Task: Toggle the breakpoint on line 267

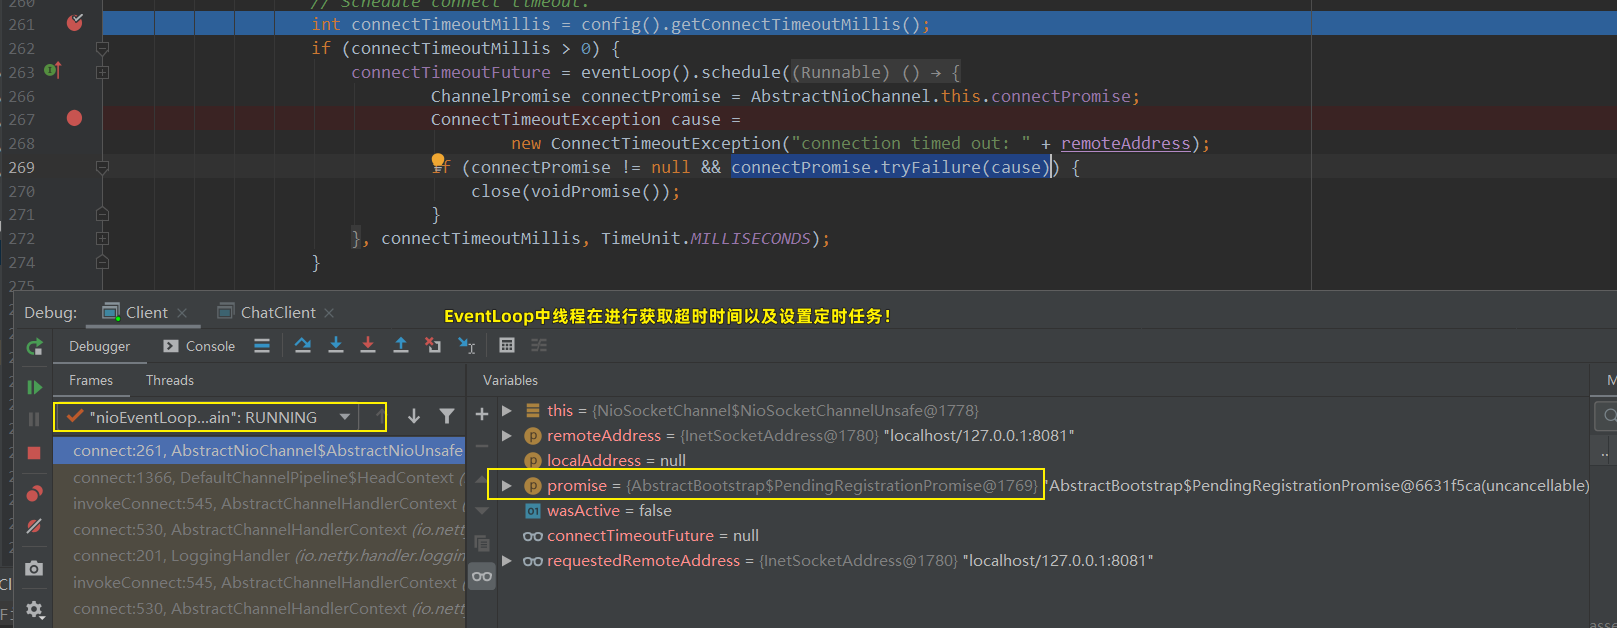Action: coord(74,119)
